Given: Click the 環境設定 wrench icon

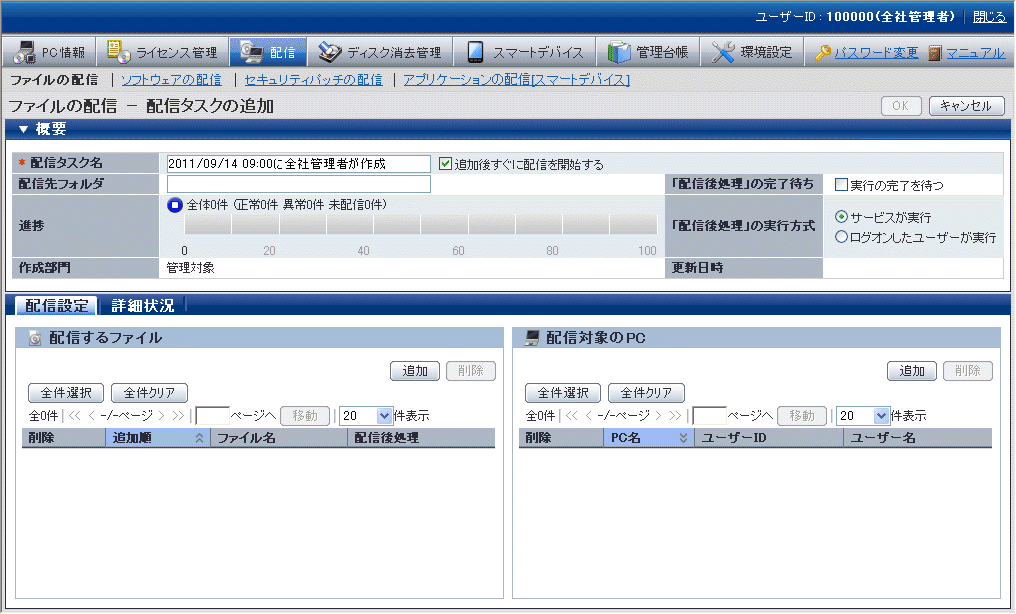Looking at the screenshot, I should tap(722, 52).
